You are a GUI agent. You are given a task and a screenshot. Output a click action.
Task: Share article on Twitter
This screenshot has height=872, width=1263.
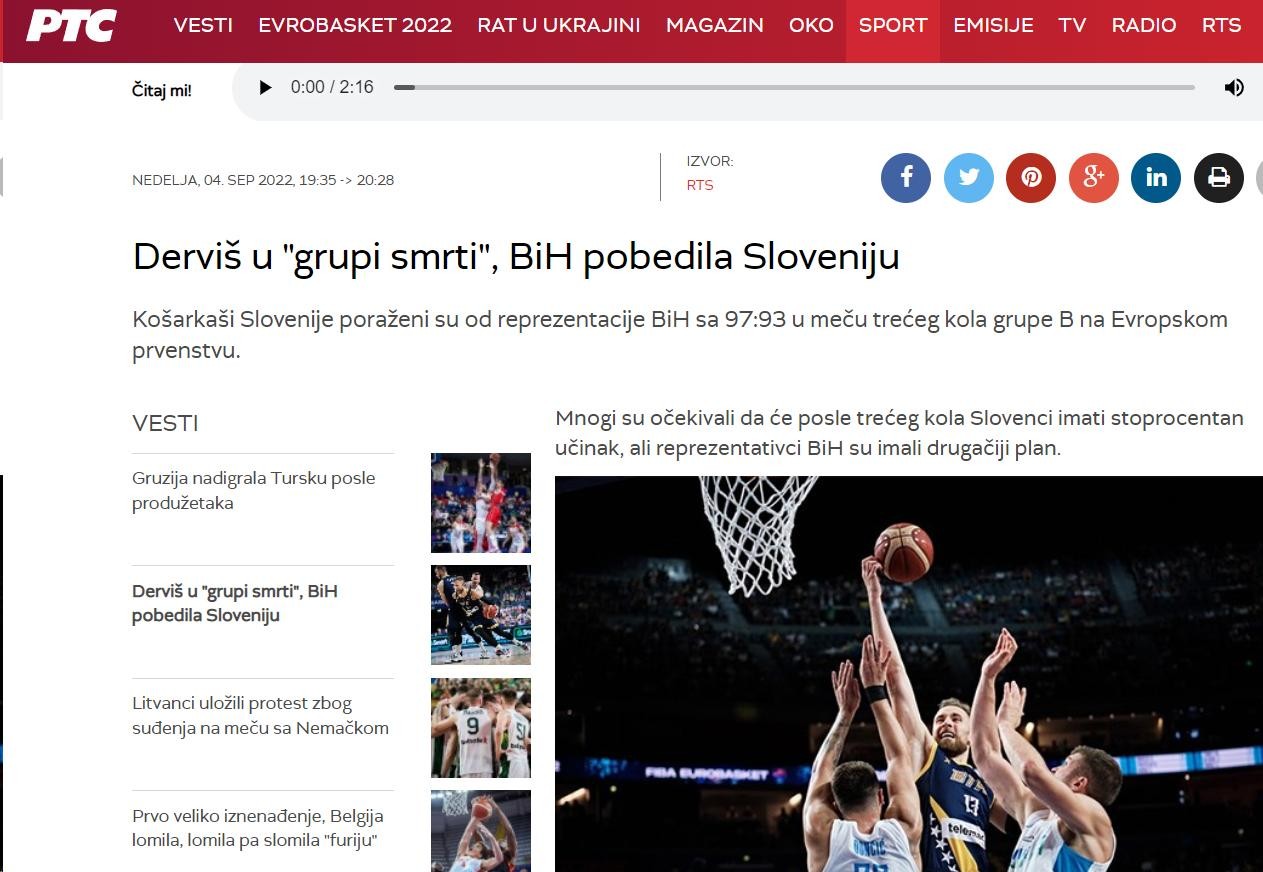pos(969,178)
